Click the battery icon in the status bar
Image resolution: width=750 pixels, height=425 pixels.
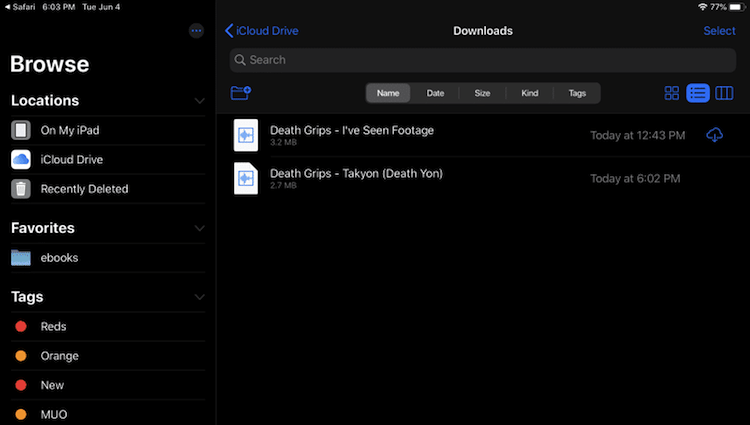[x=737, y=7]
